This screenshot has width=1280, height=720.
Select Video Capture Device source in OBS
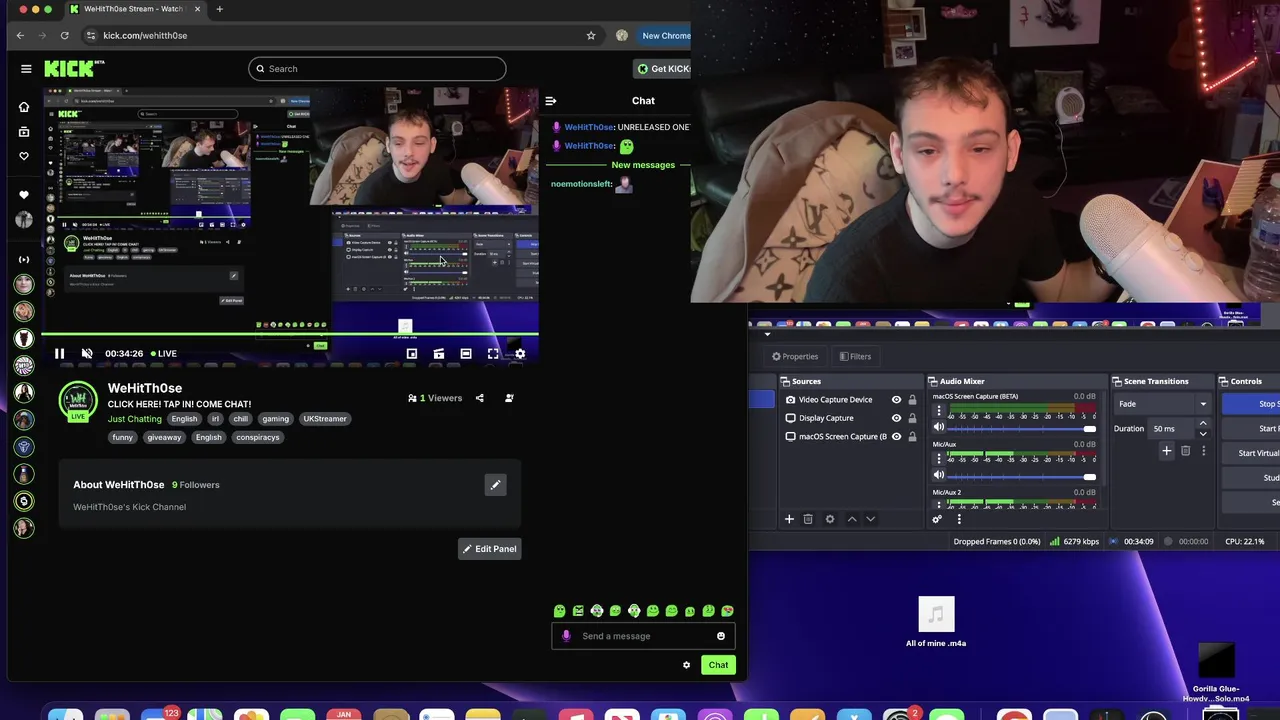(835, 400)
